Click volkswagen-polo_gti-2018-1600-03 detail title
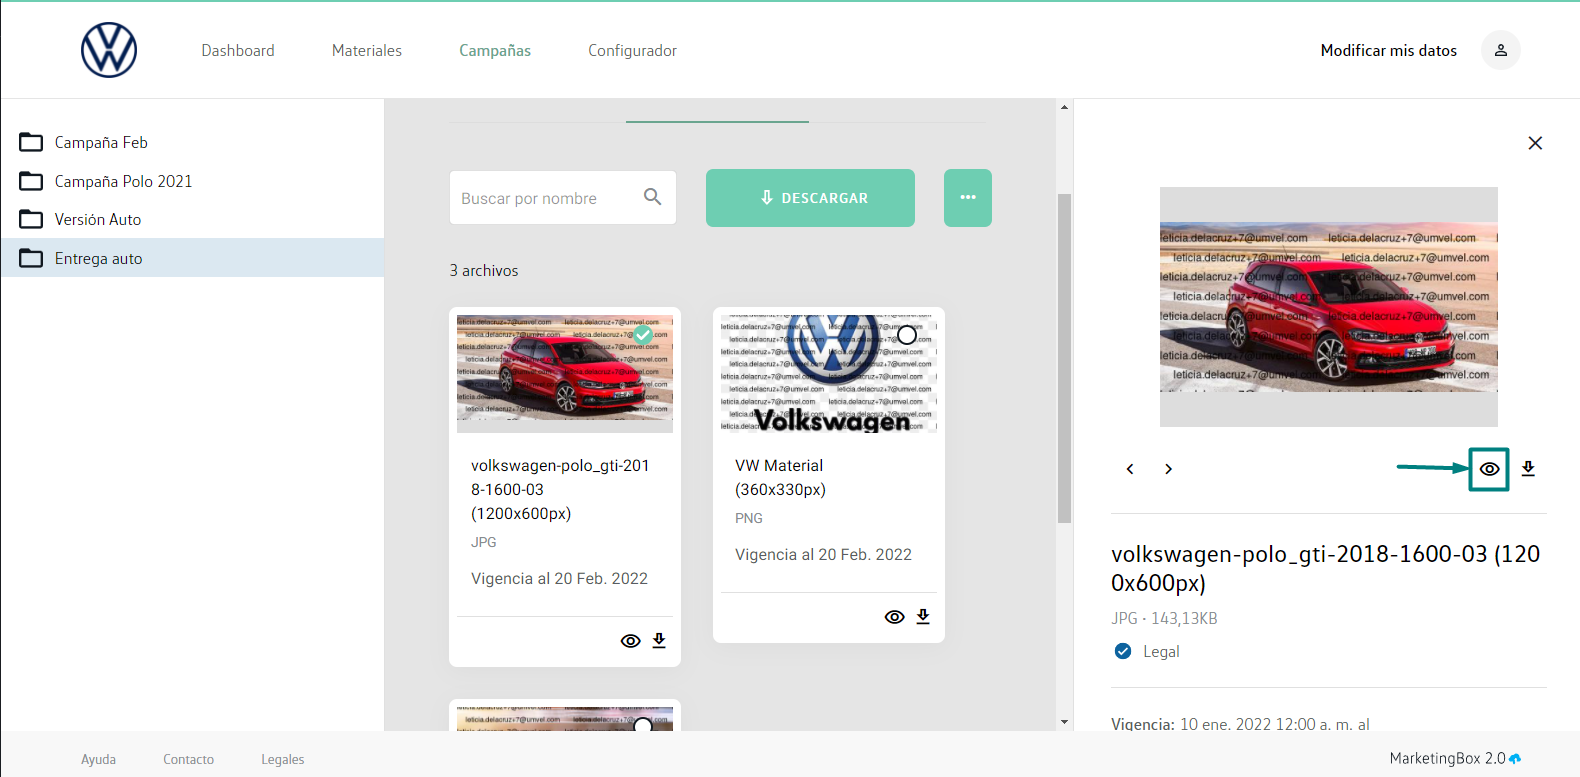Image resolution: width=1580 pixels, height=777 pixels. tap(1326, 568)
